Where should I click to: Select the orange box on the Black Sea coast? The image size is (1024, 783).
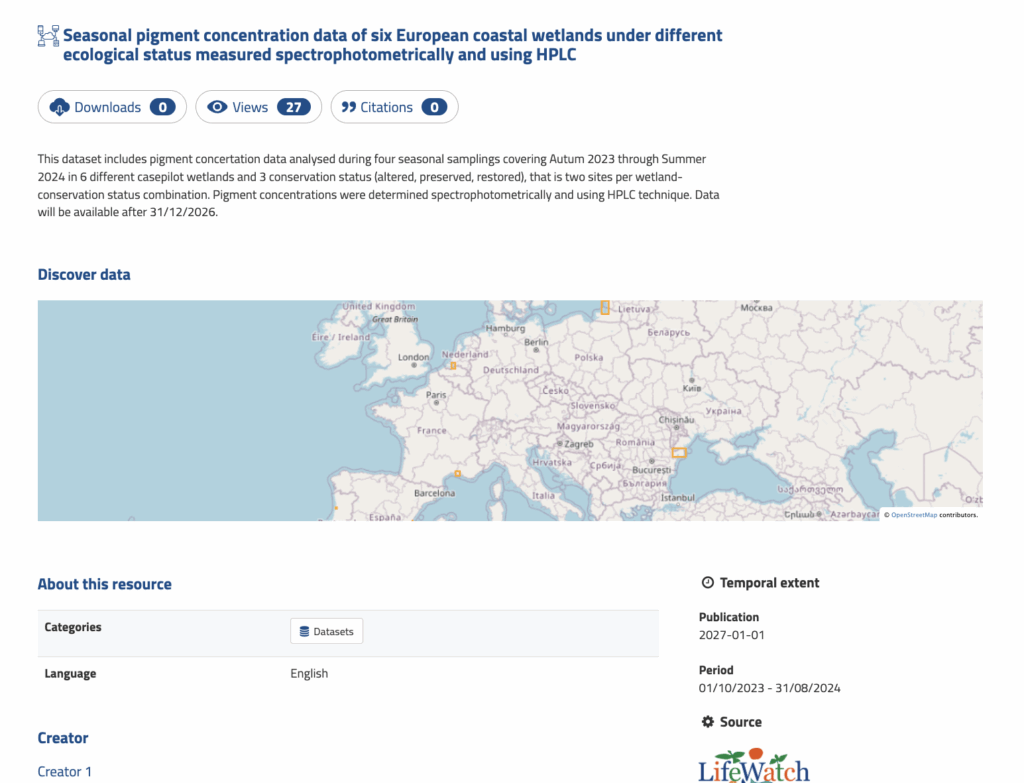679,452
